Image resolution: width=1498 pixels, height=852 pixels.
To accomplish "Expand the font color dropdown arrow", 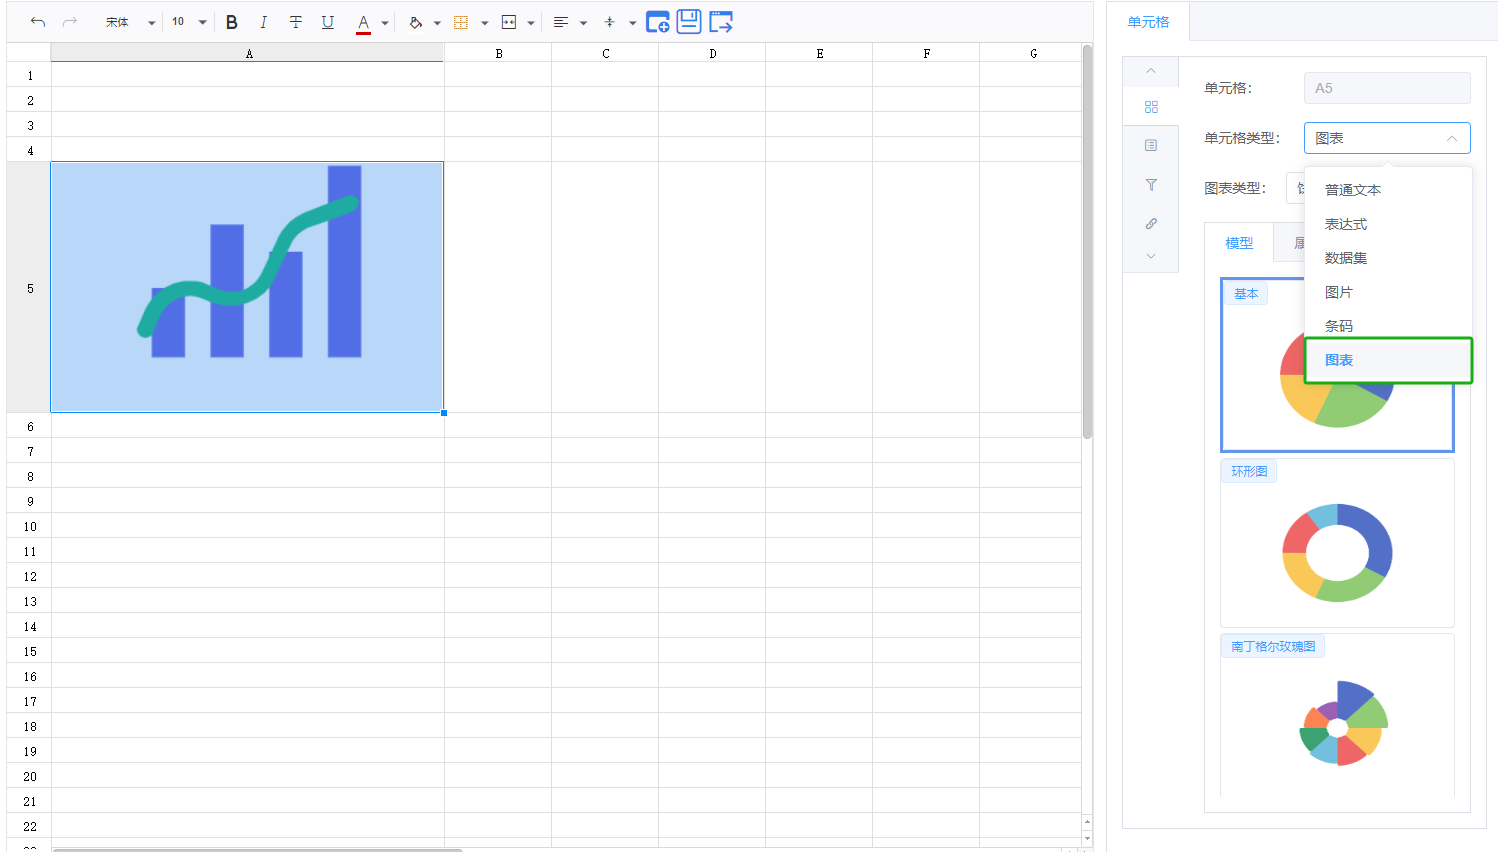I will coord(385,23).
